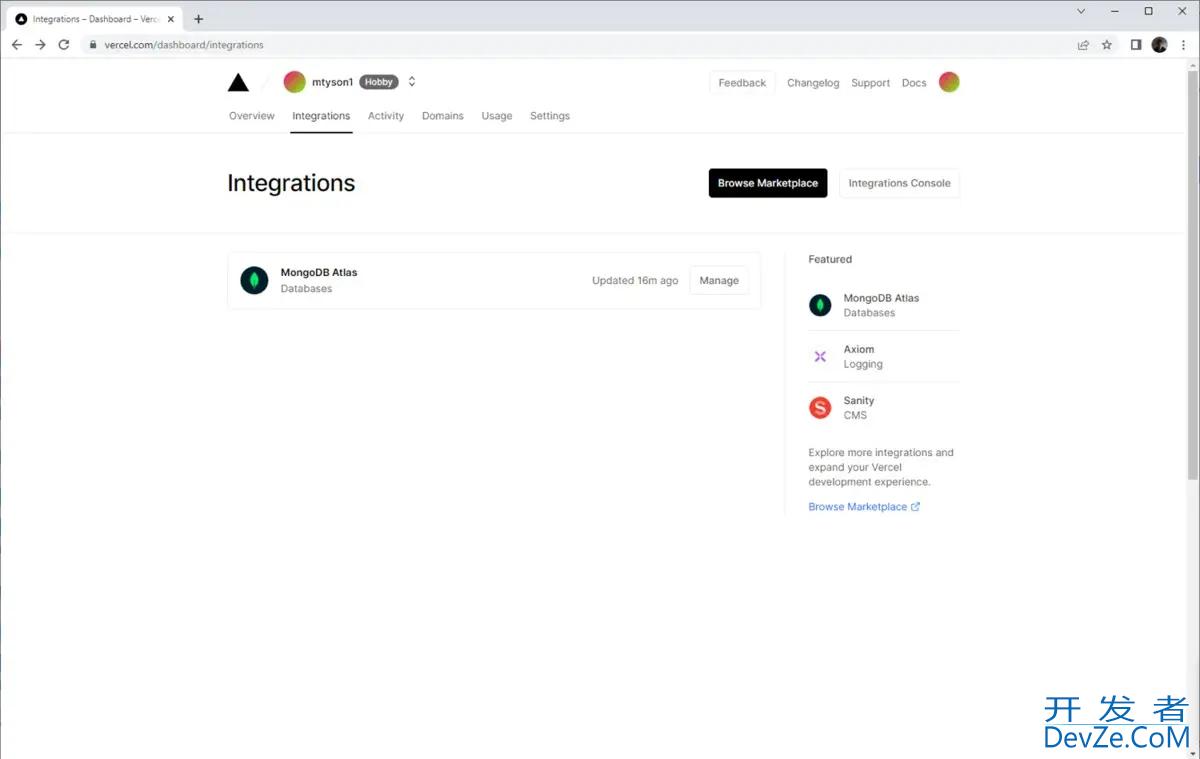
Task: Click Featured MongoDB Atlas leaf icon
Action: pos(820,305)
